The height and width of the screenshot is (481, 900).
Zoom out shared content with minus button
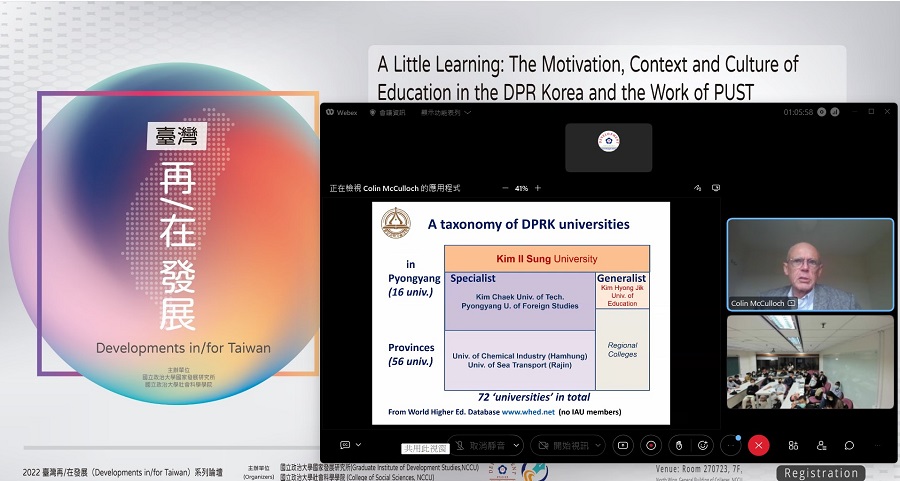coord(505,188)
